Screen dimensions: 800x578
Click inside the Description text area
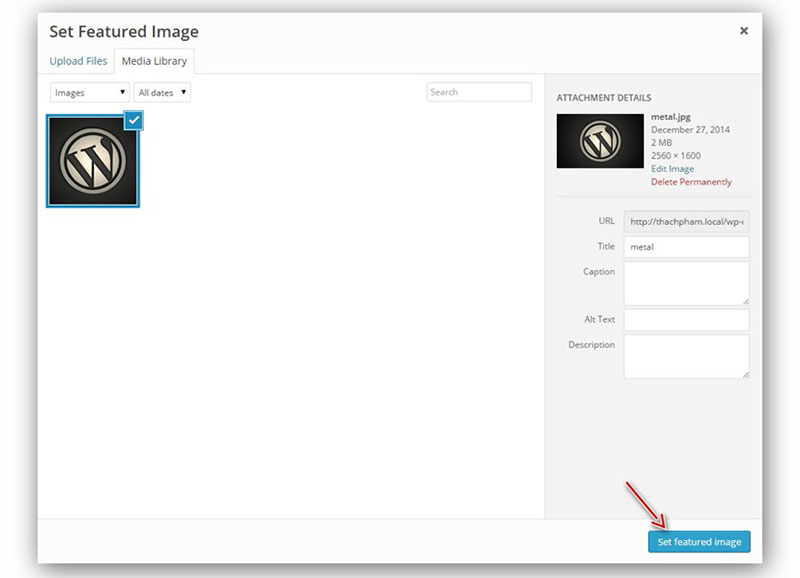[686, 357]
